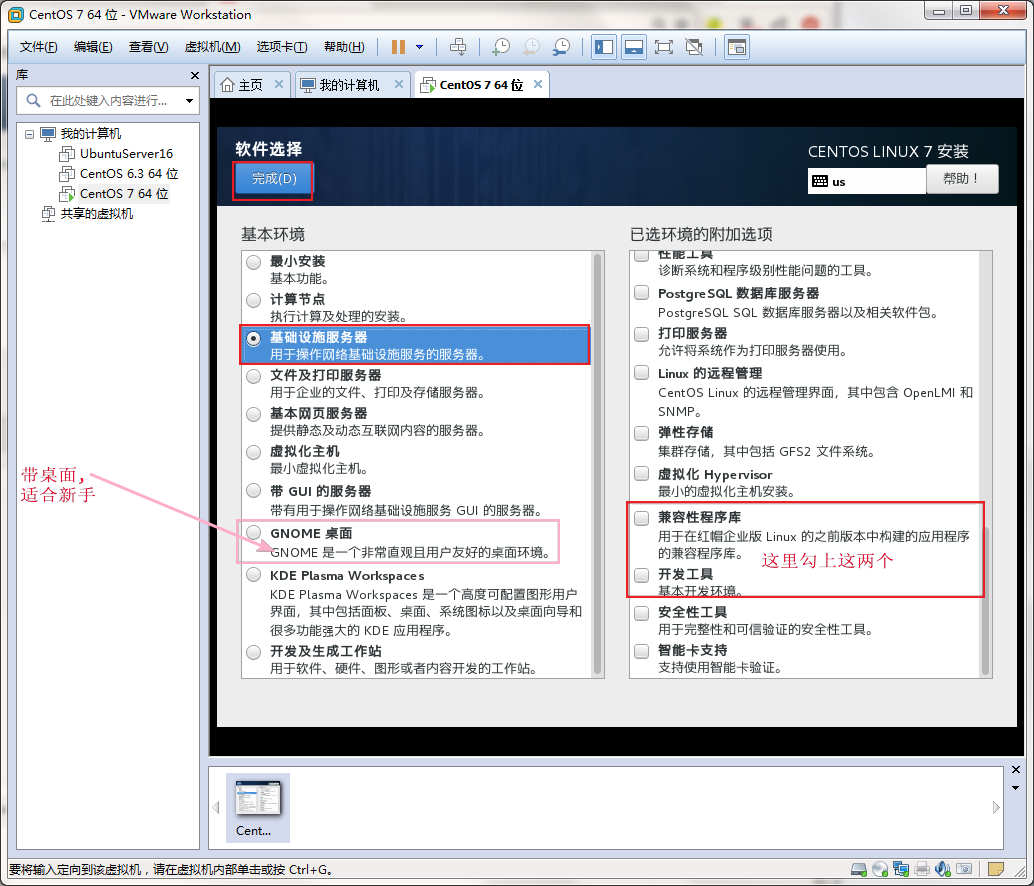Click the us keyboard layout indicator
The width and height of the screenshot is (1034, 886).
point(867,181)
